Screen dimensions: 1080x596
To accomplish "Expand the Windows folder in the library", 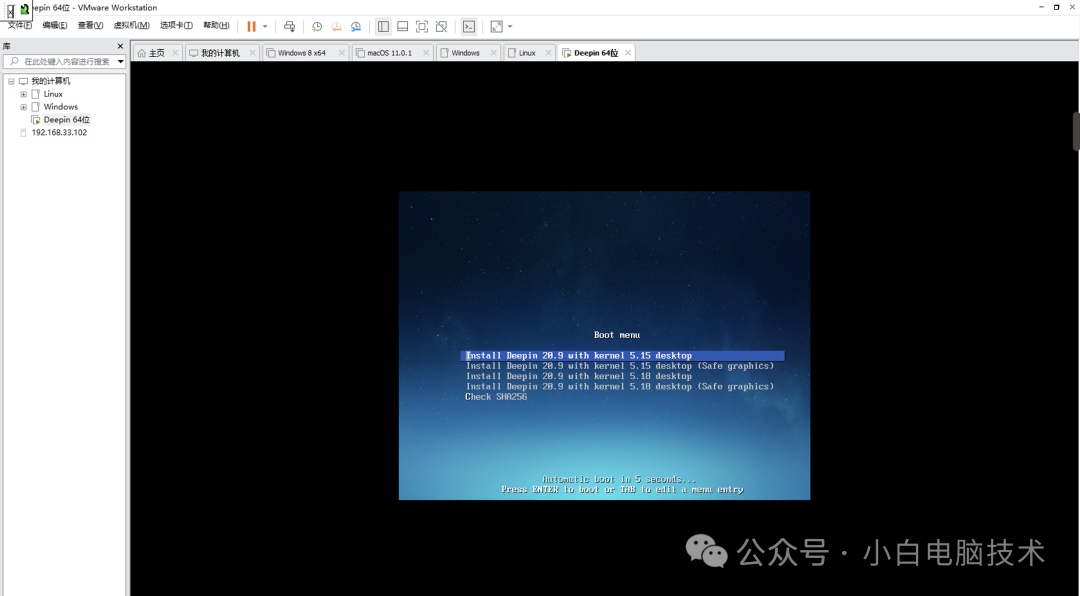I will [23, 107].
